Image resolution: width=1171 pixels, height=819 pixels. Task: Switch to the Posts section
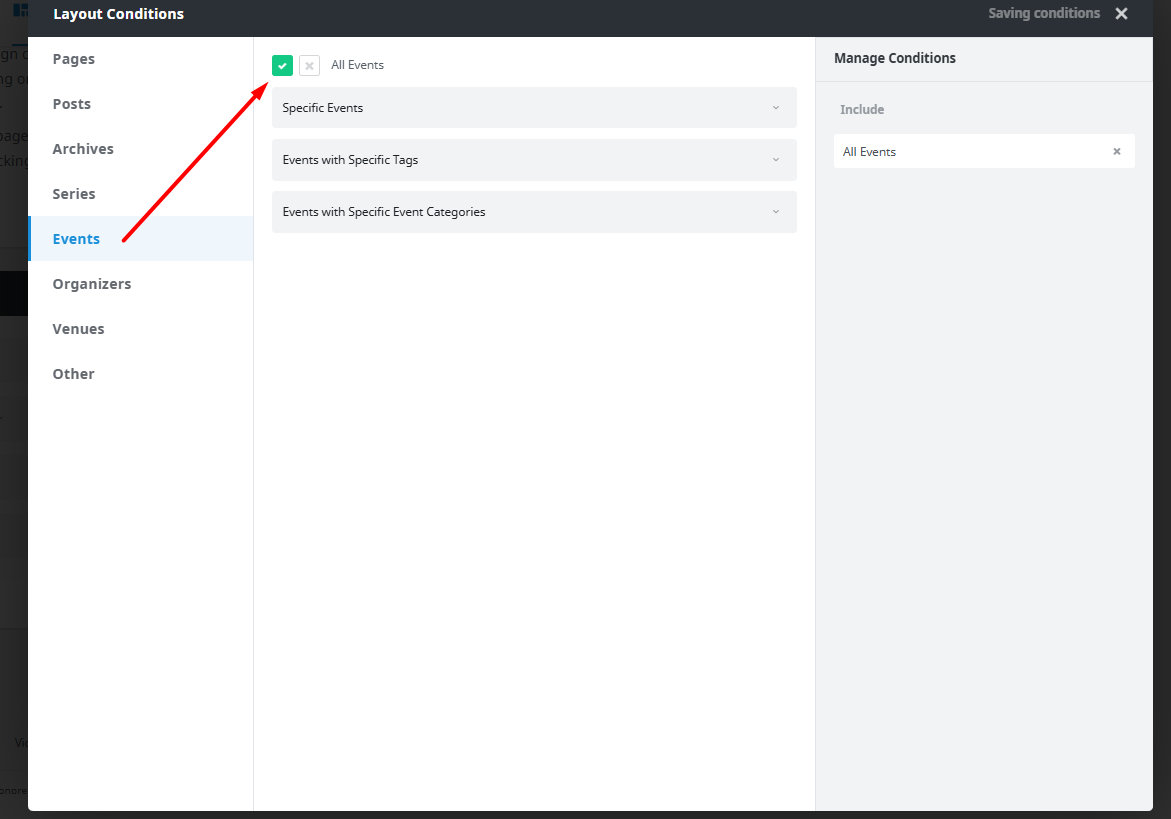(x=71, y=104)
